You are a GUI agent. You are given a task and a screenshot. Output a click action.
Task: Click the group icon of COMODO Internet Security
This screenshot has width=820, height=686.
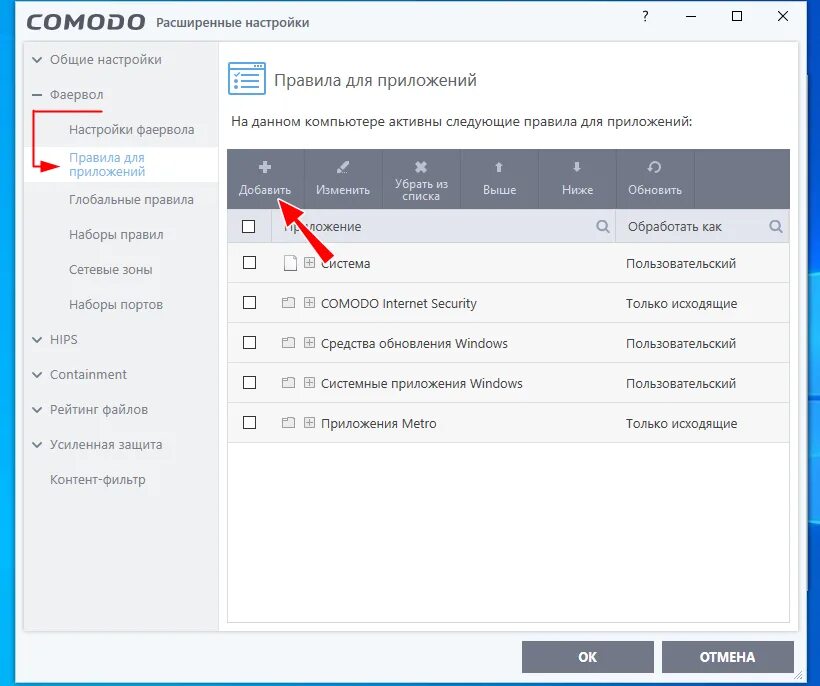pos(288,303)
